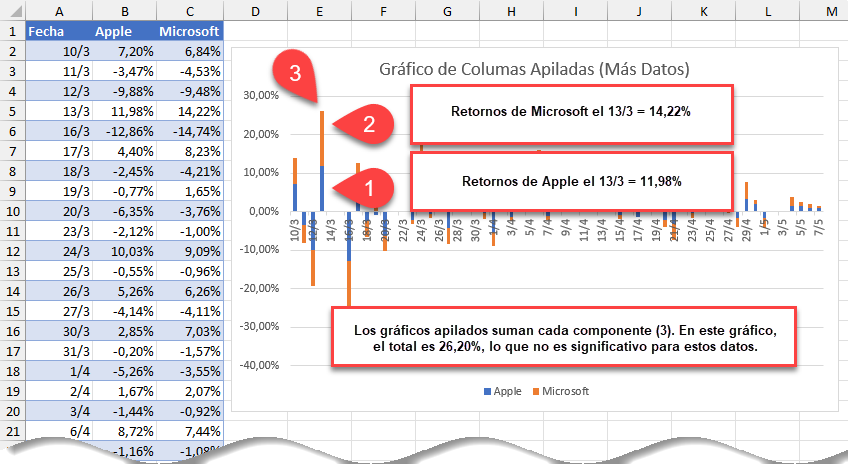Select row 1 by its row number
Screen dimensions: 848x464
[12, 31]
